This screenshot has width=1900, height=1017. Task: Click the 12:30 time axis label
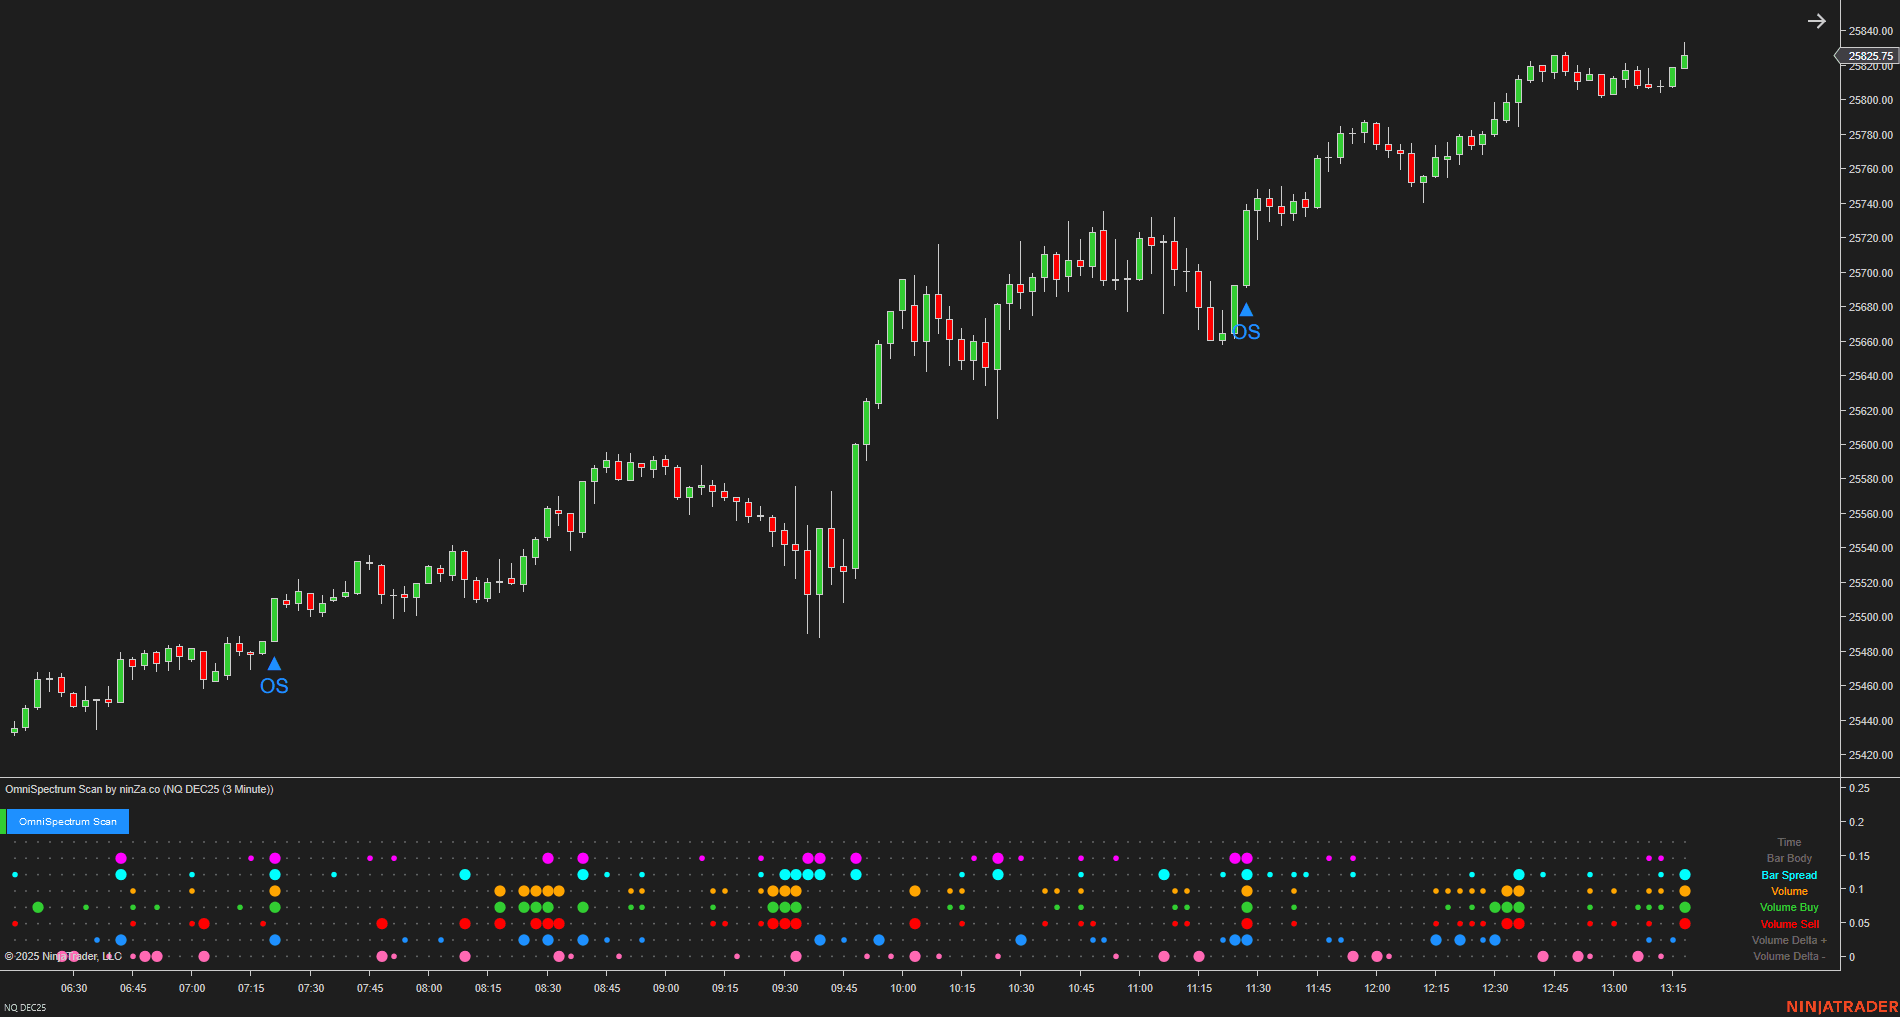(x=1495, y=988)
